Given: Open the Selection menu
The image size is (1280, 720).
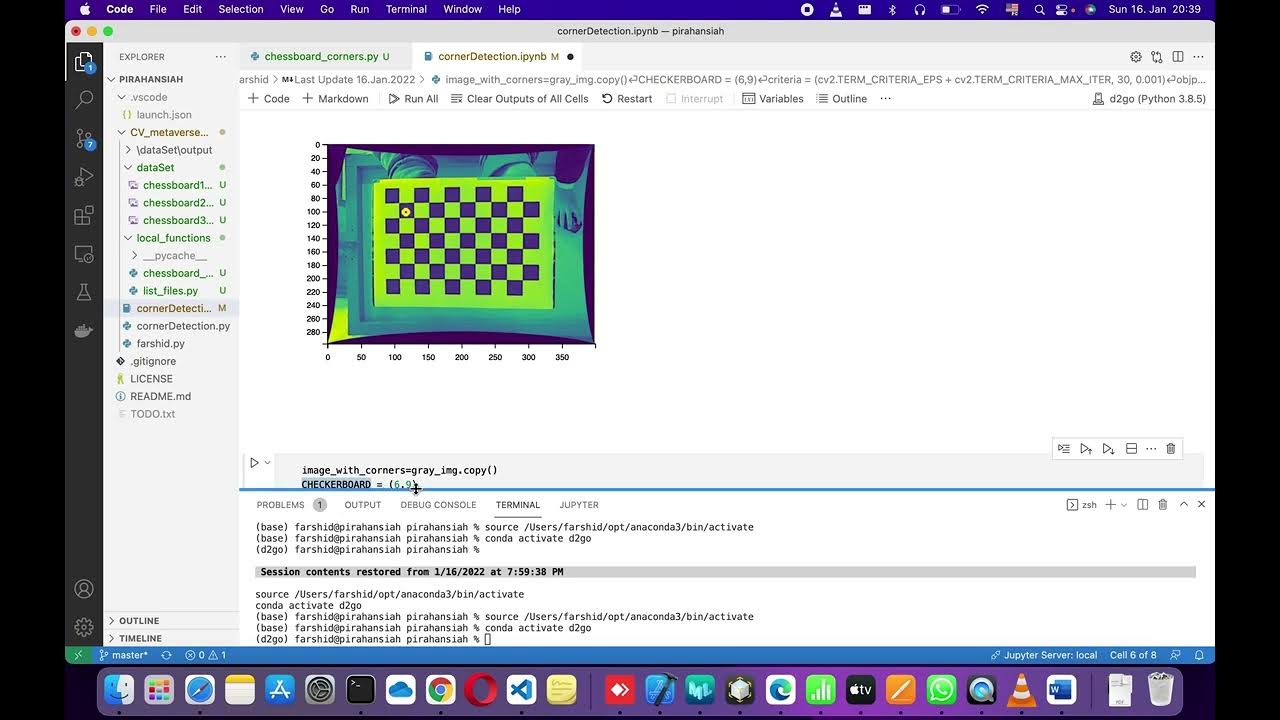Looking at the screenshot, I should tap(241, 9).
